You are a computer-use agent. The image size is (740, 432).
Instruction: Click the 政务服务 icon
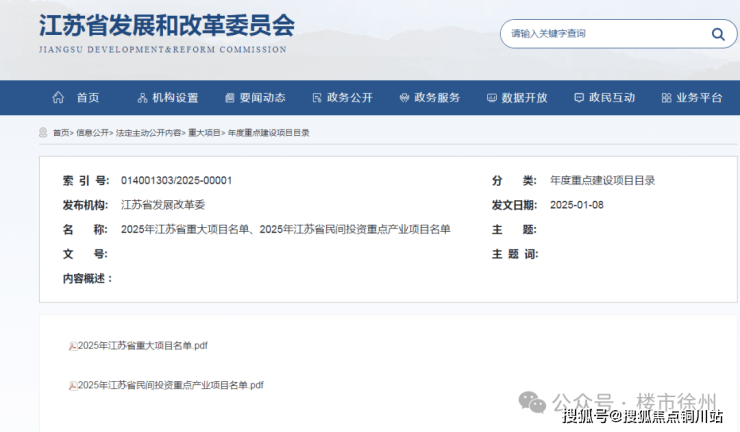[404, 98]
